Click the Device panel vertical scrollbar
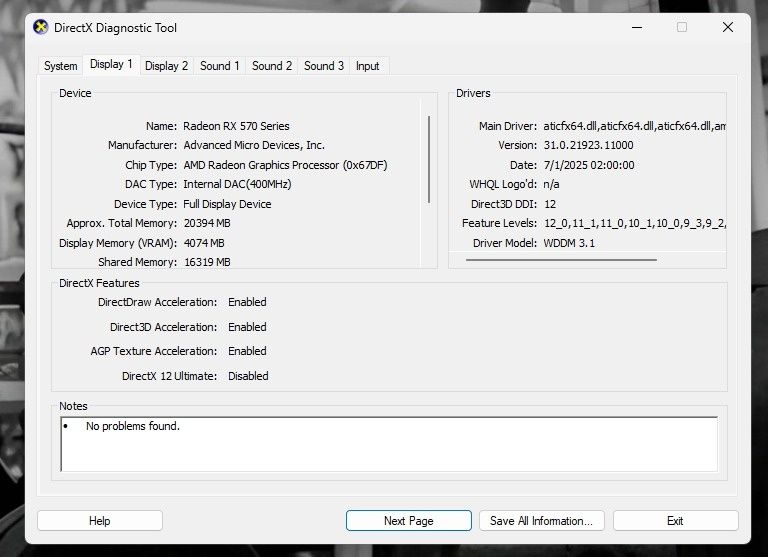The width and height of the screenshot is (768, 557). pyautogui.click(x=429, y=159)
